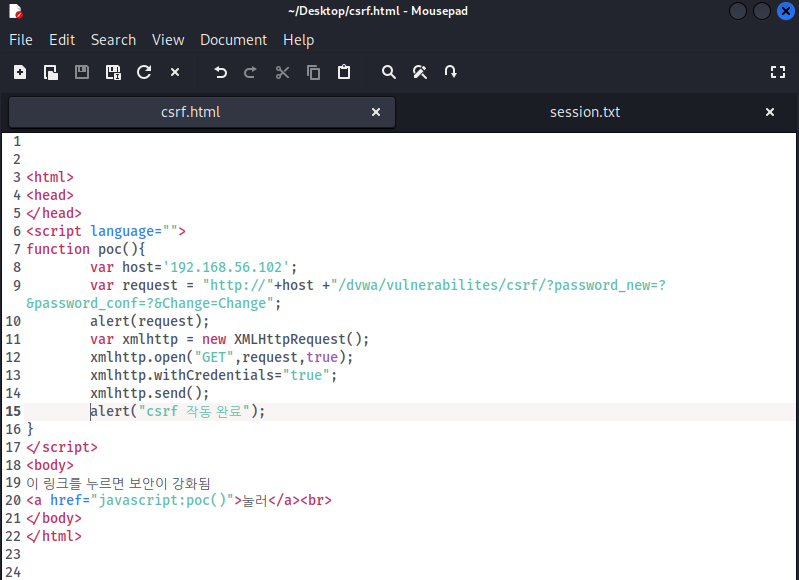Open the View menu
799x580 pixels.
point(168,40)
